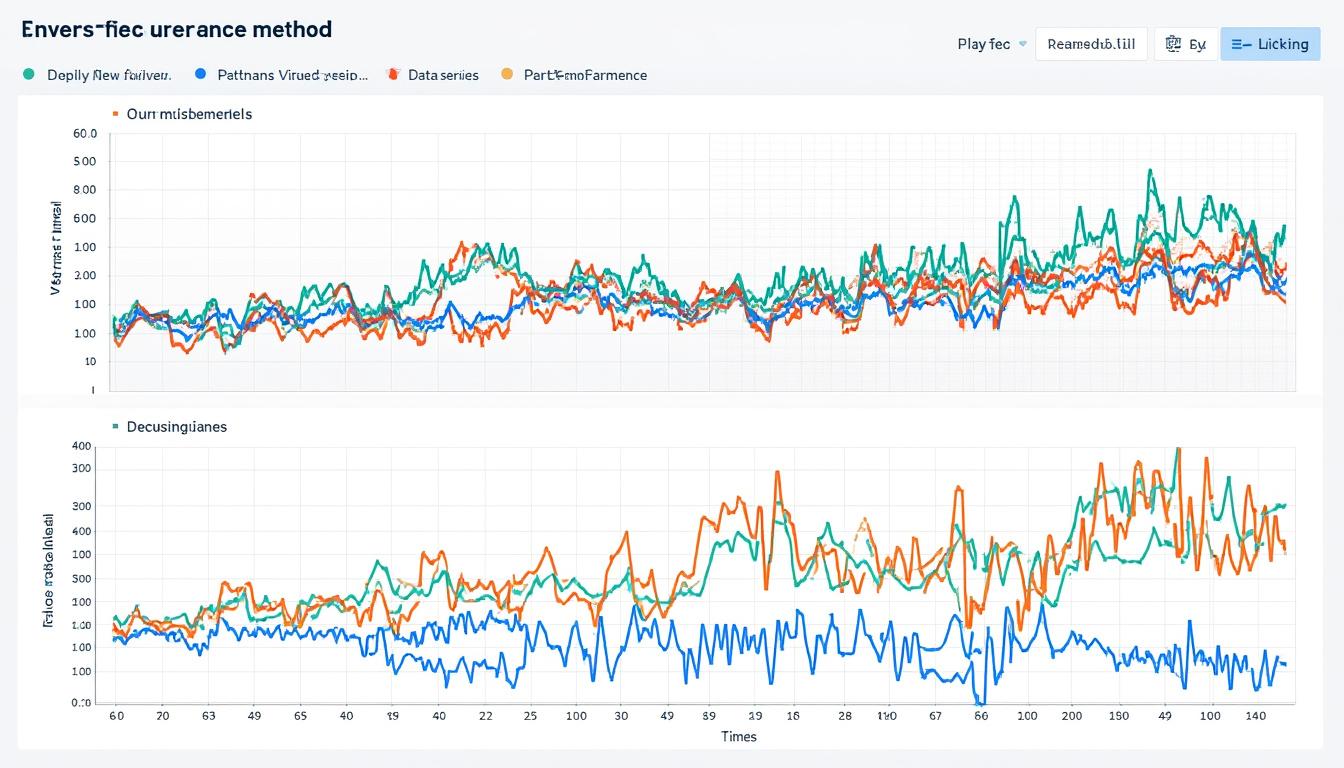
Task: Click the Data series legend label
Action: (443, 75)
